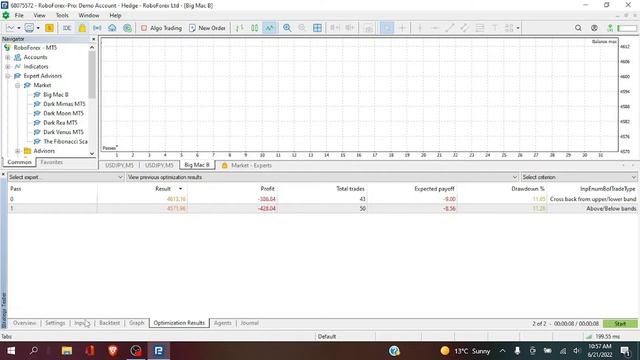Sort by Drawdown % column header
640x360 pixels.
click(528, 189)
